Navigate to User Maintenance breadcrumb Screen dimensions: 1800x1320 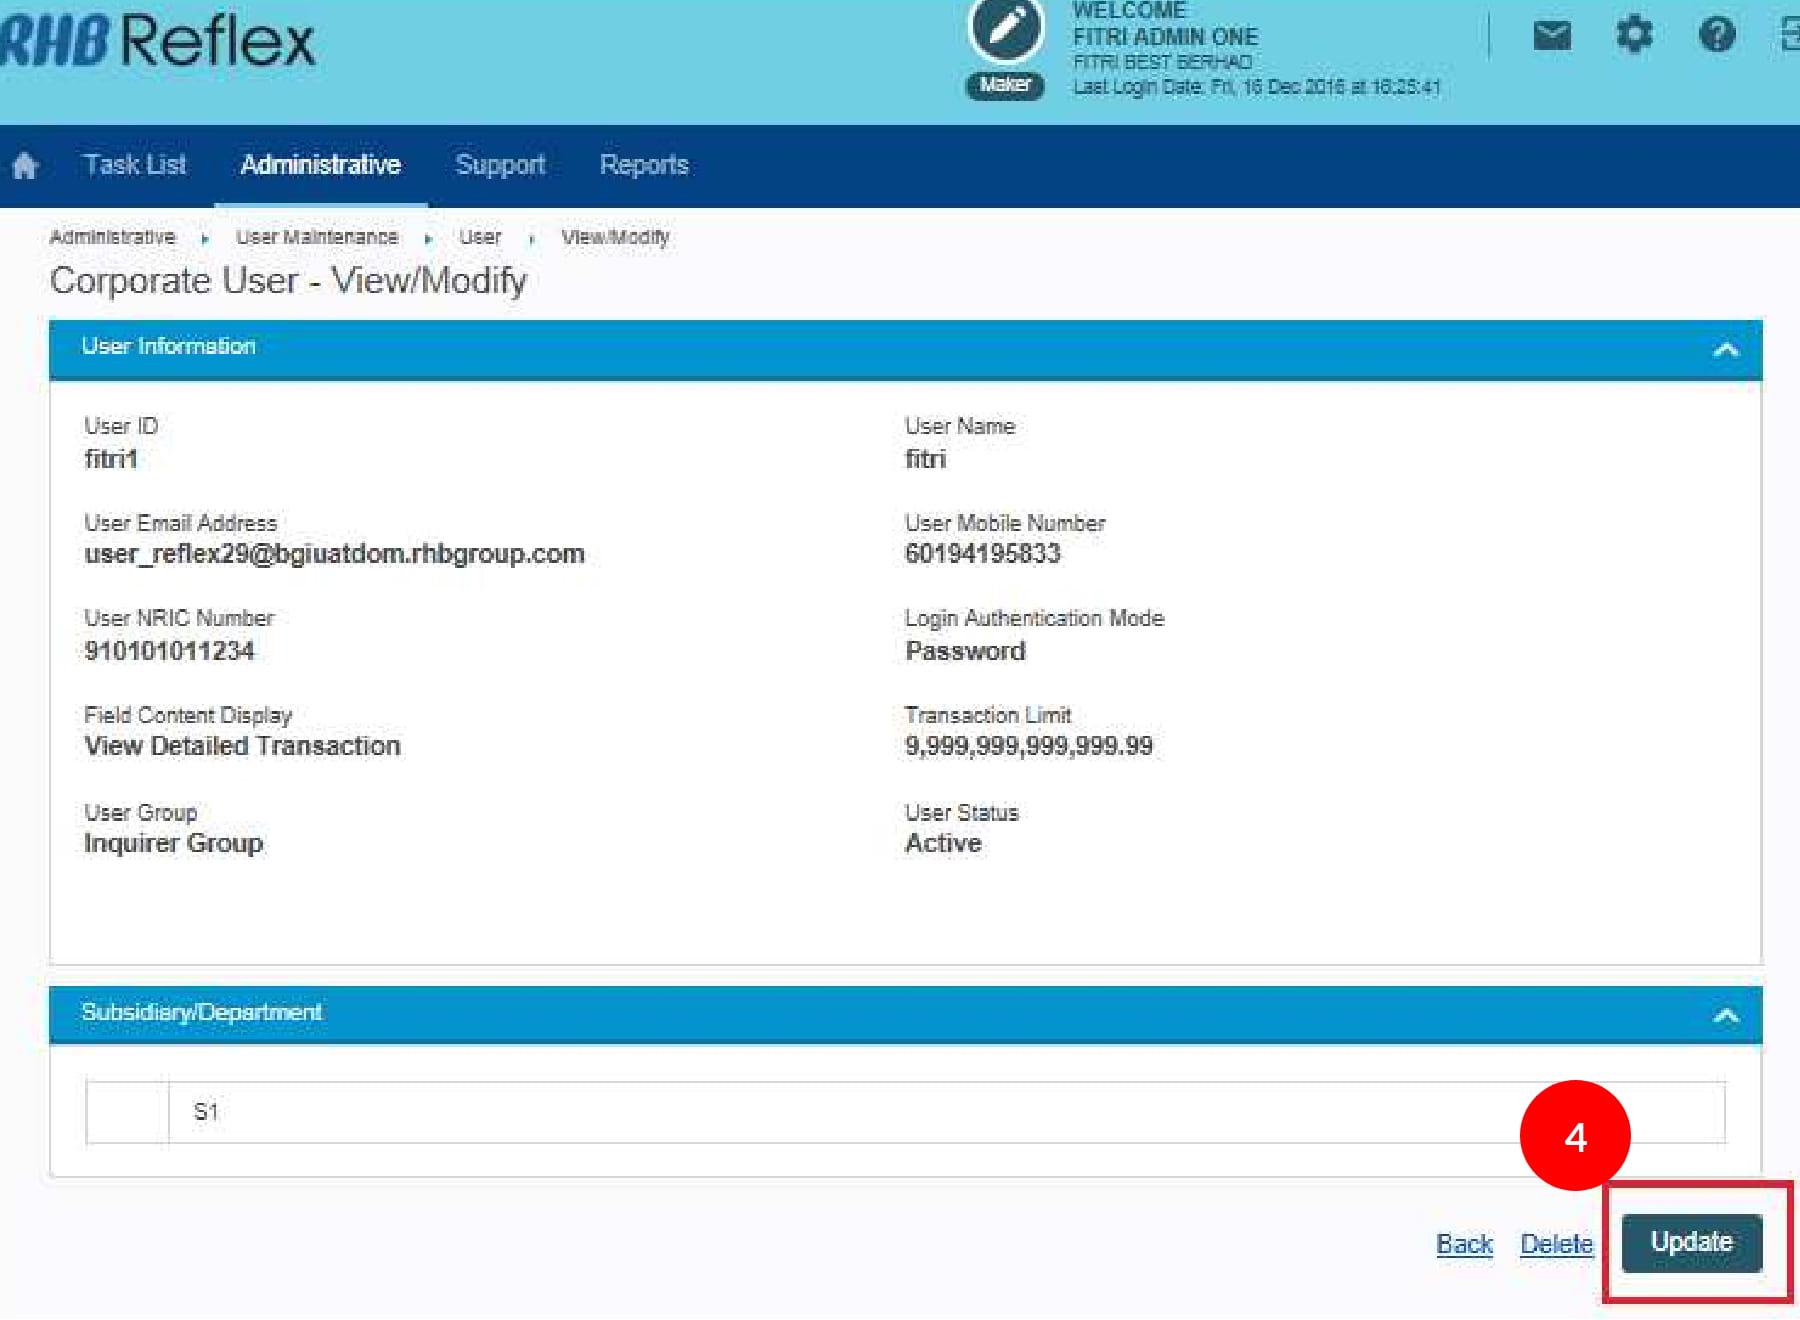point(317,237)
